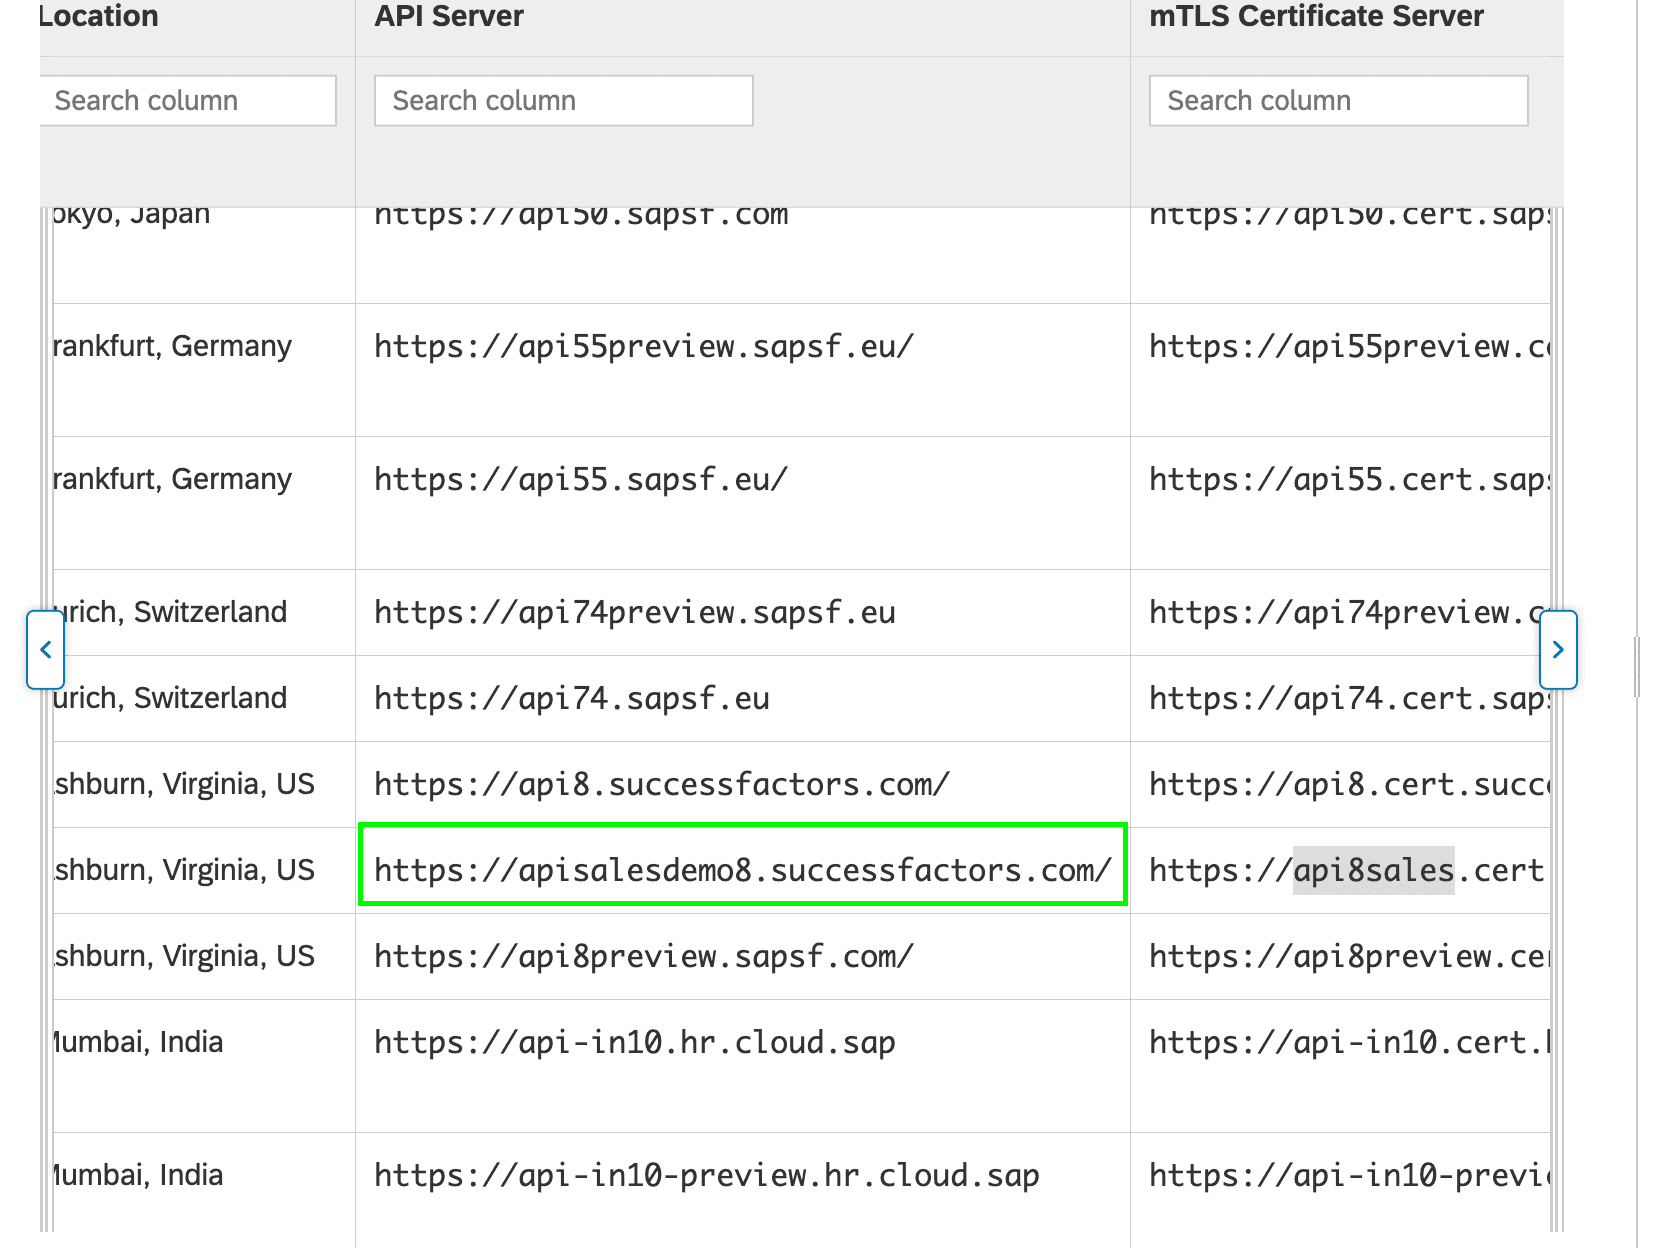Click the left scroll arrow button
The image size is (1658, 1248).
(x=46, y=650)
